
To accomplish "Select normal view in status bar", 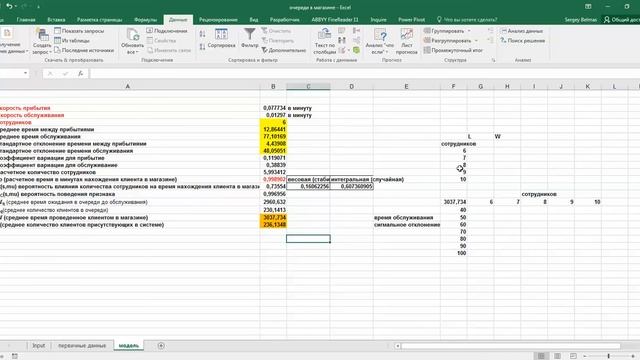I will pos(541,356).
